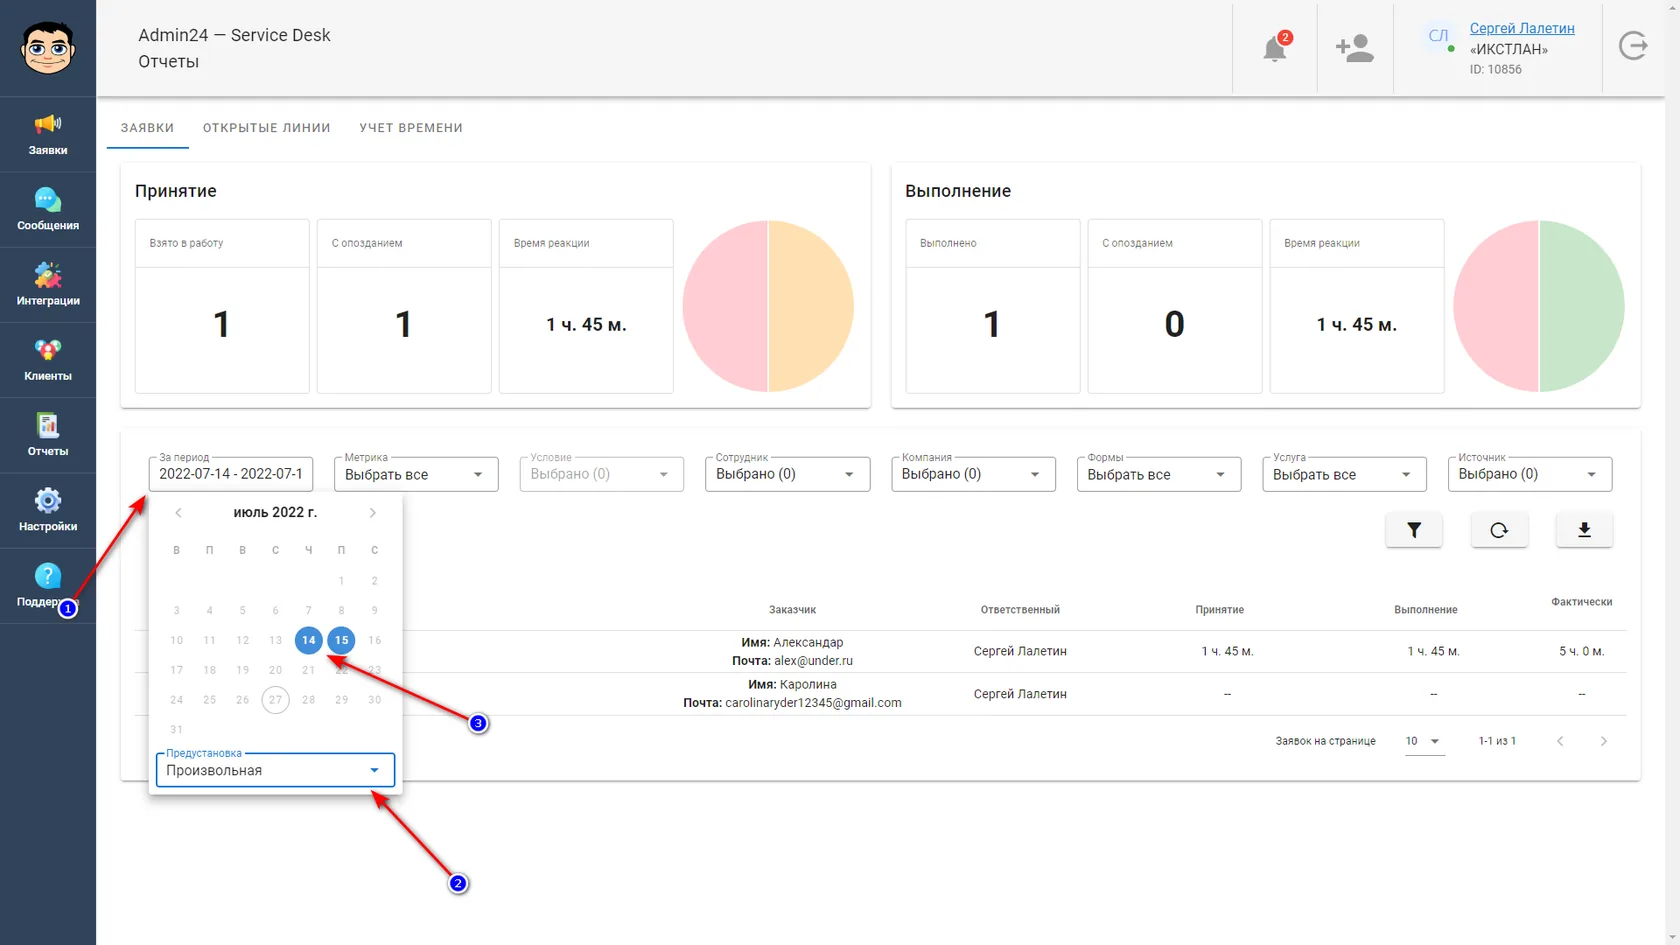Click the За период date input field

click(231, 474)
